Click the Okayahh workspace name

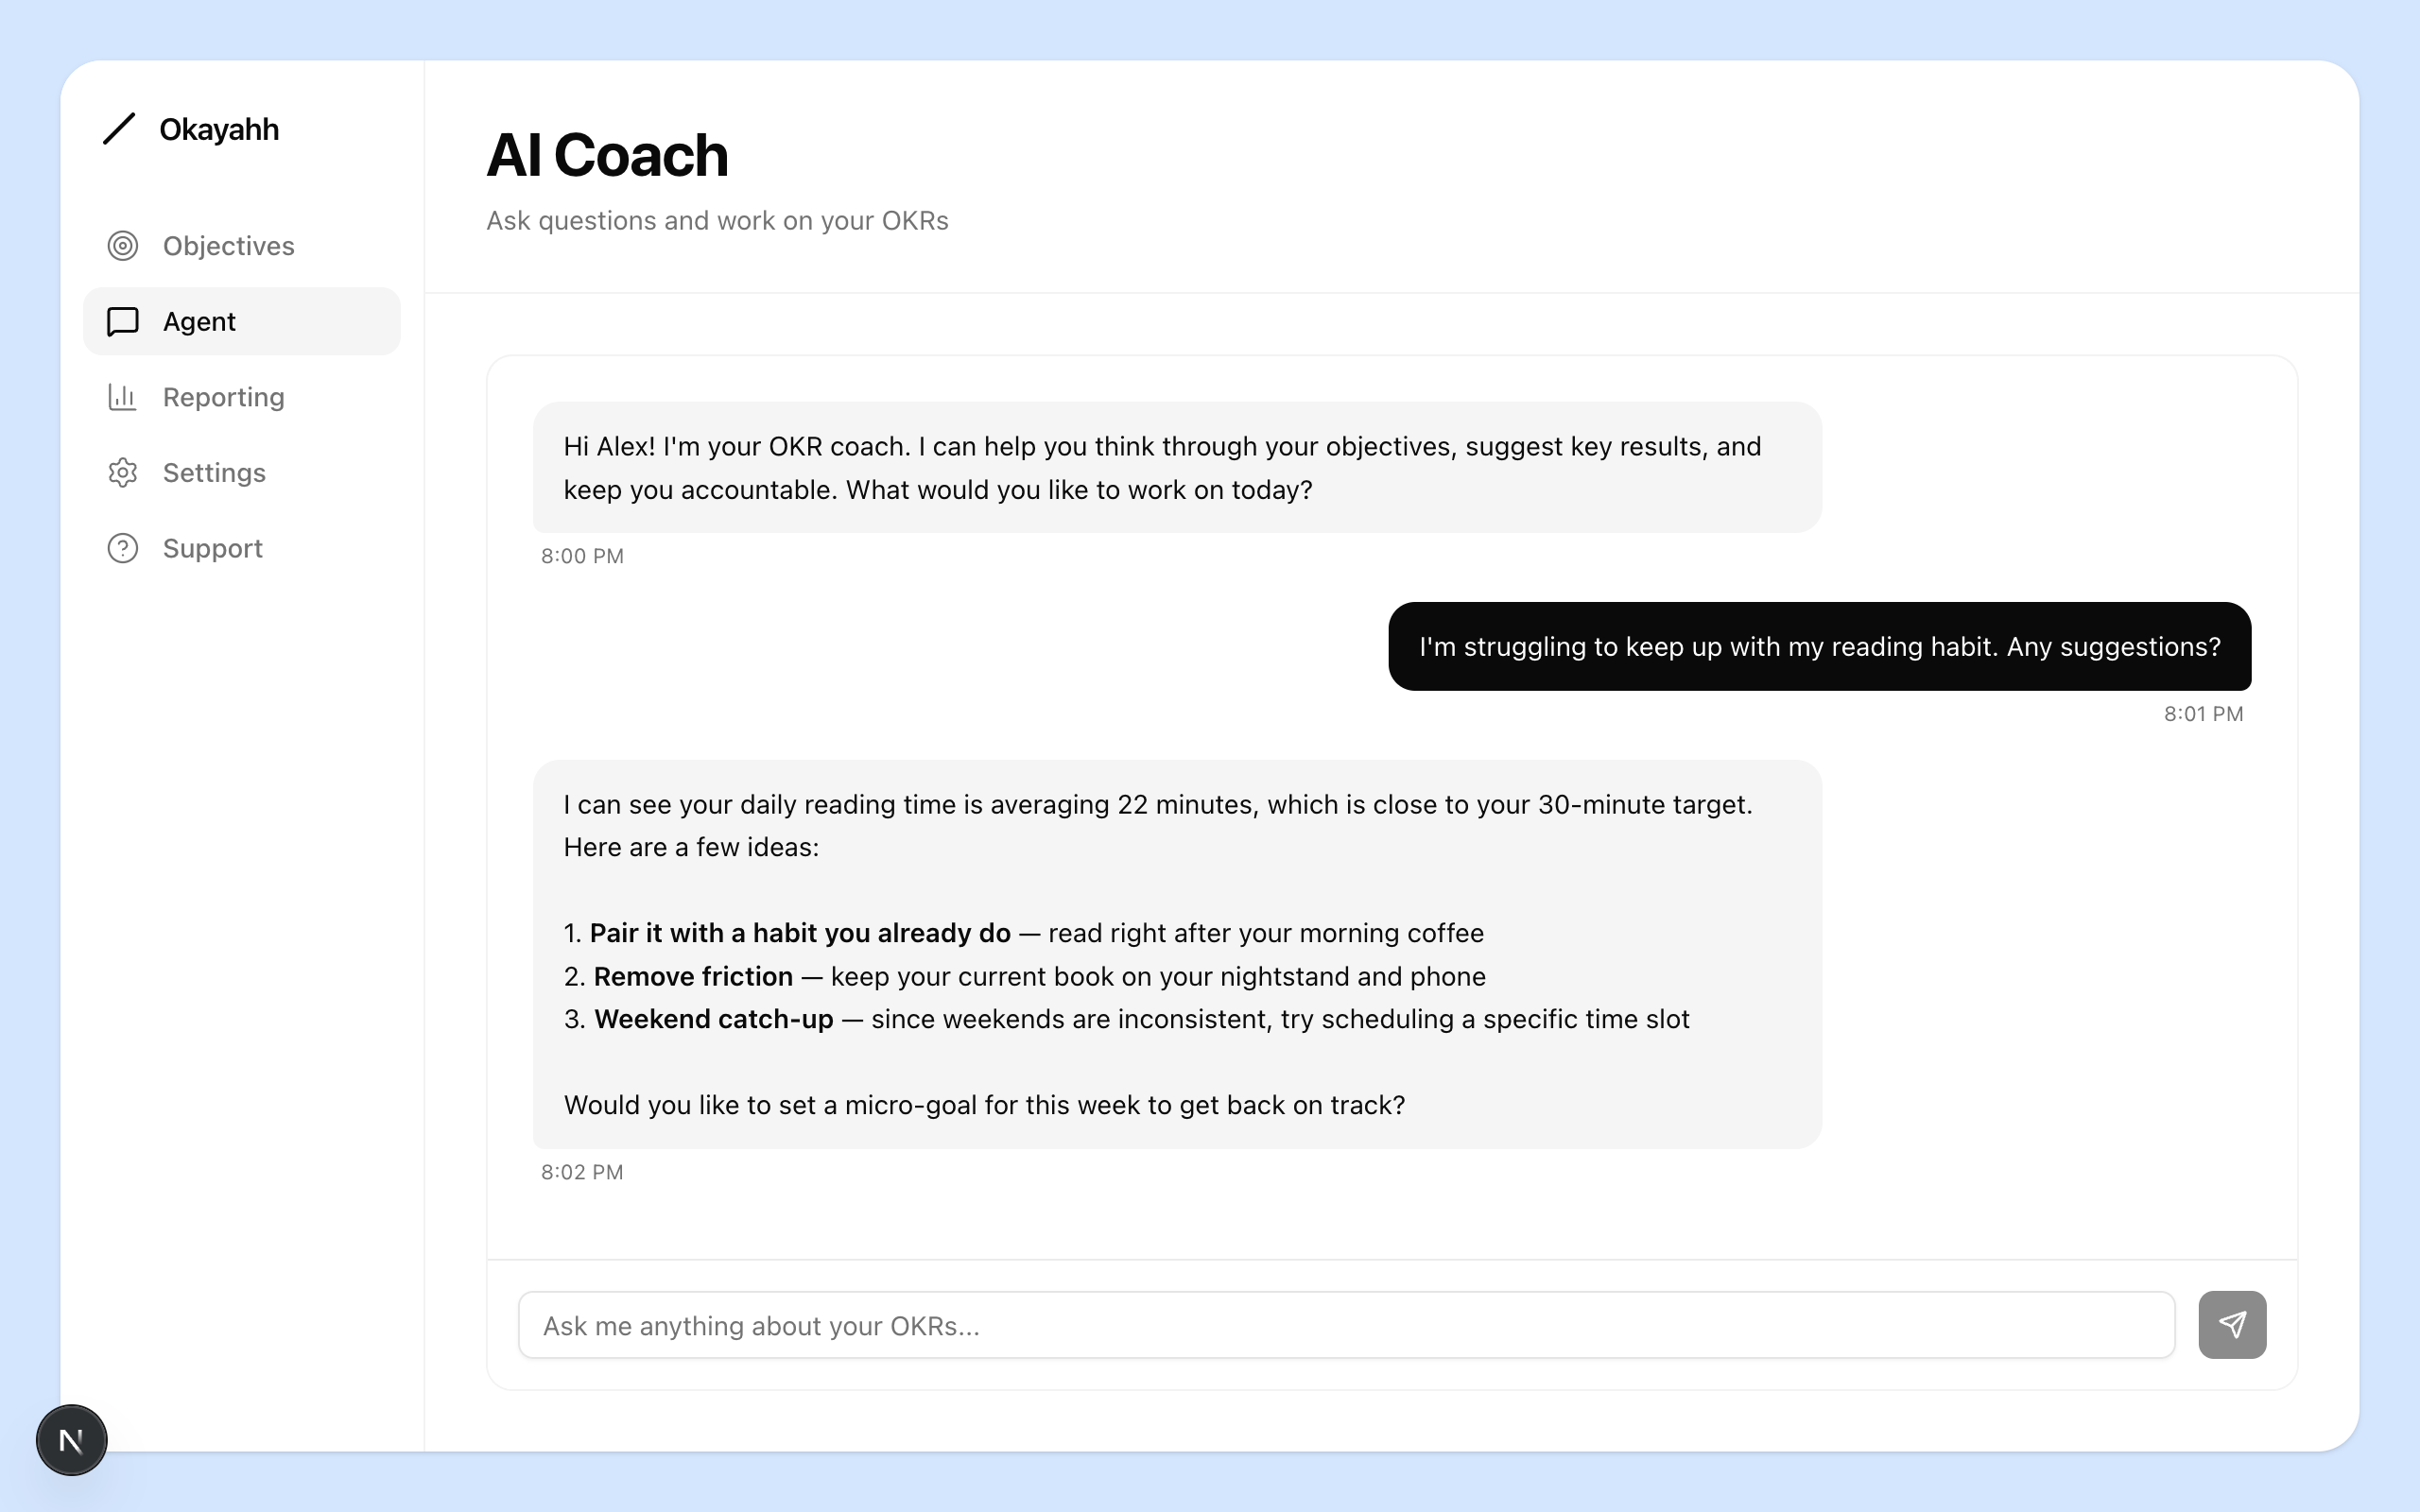(x=219, y=128)
